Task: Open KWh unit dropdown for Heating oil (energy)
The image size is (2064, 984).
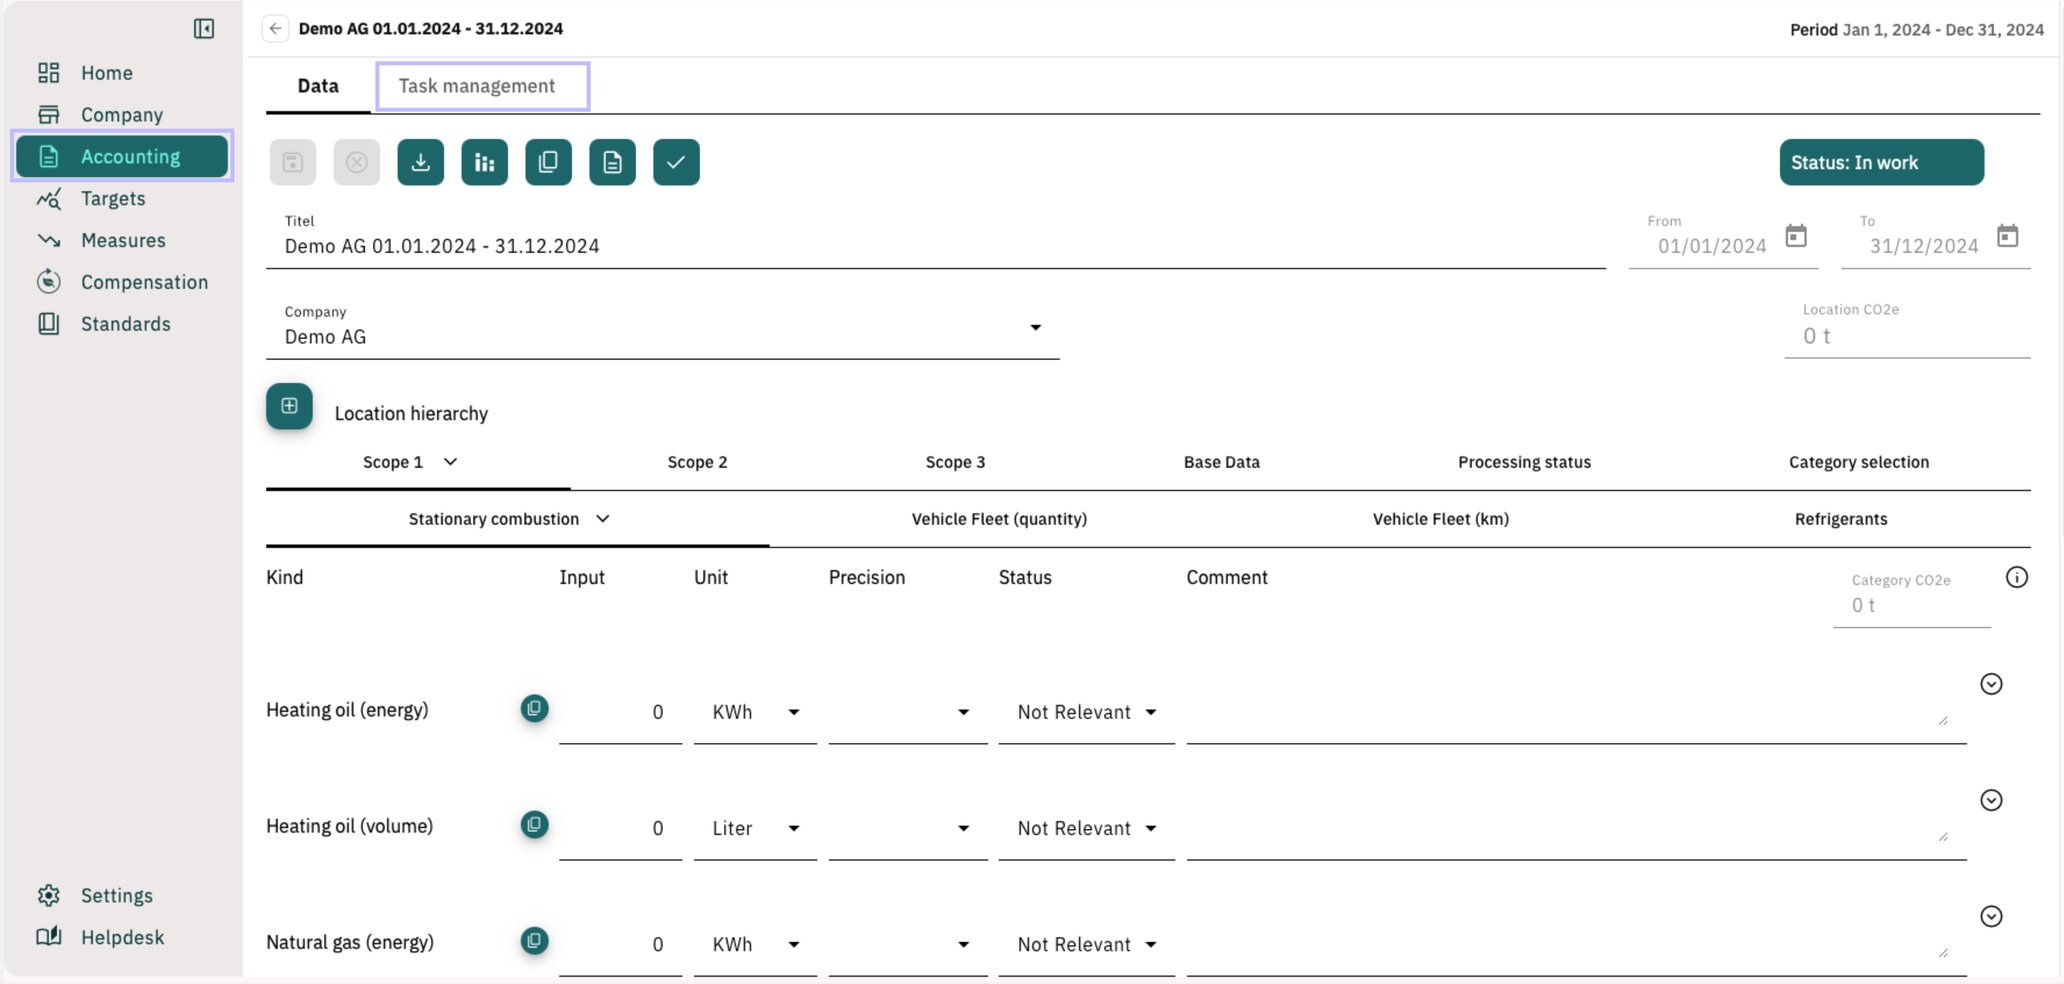Action: (755, 712)
